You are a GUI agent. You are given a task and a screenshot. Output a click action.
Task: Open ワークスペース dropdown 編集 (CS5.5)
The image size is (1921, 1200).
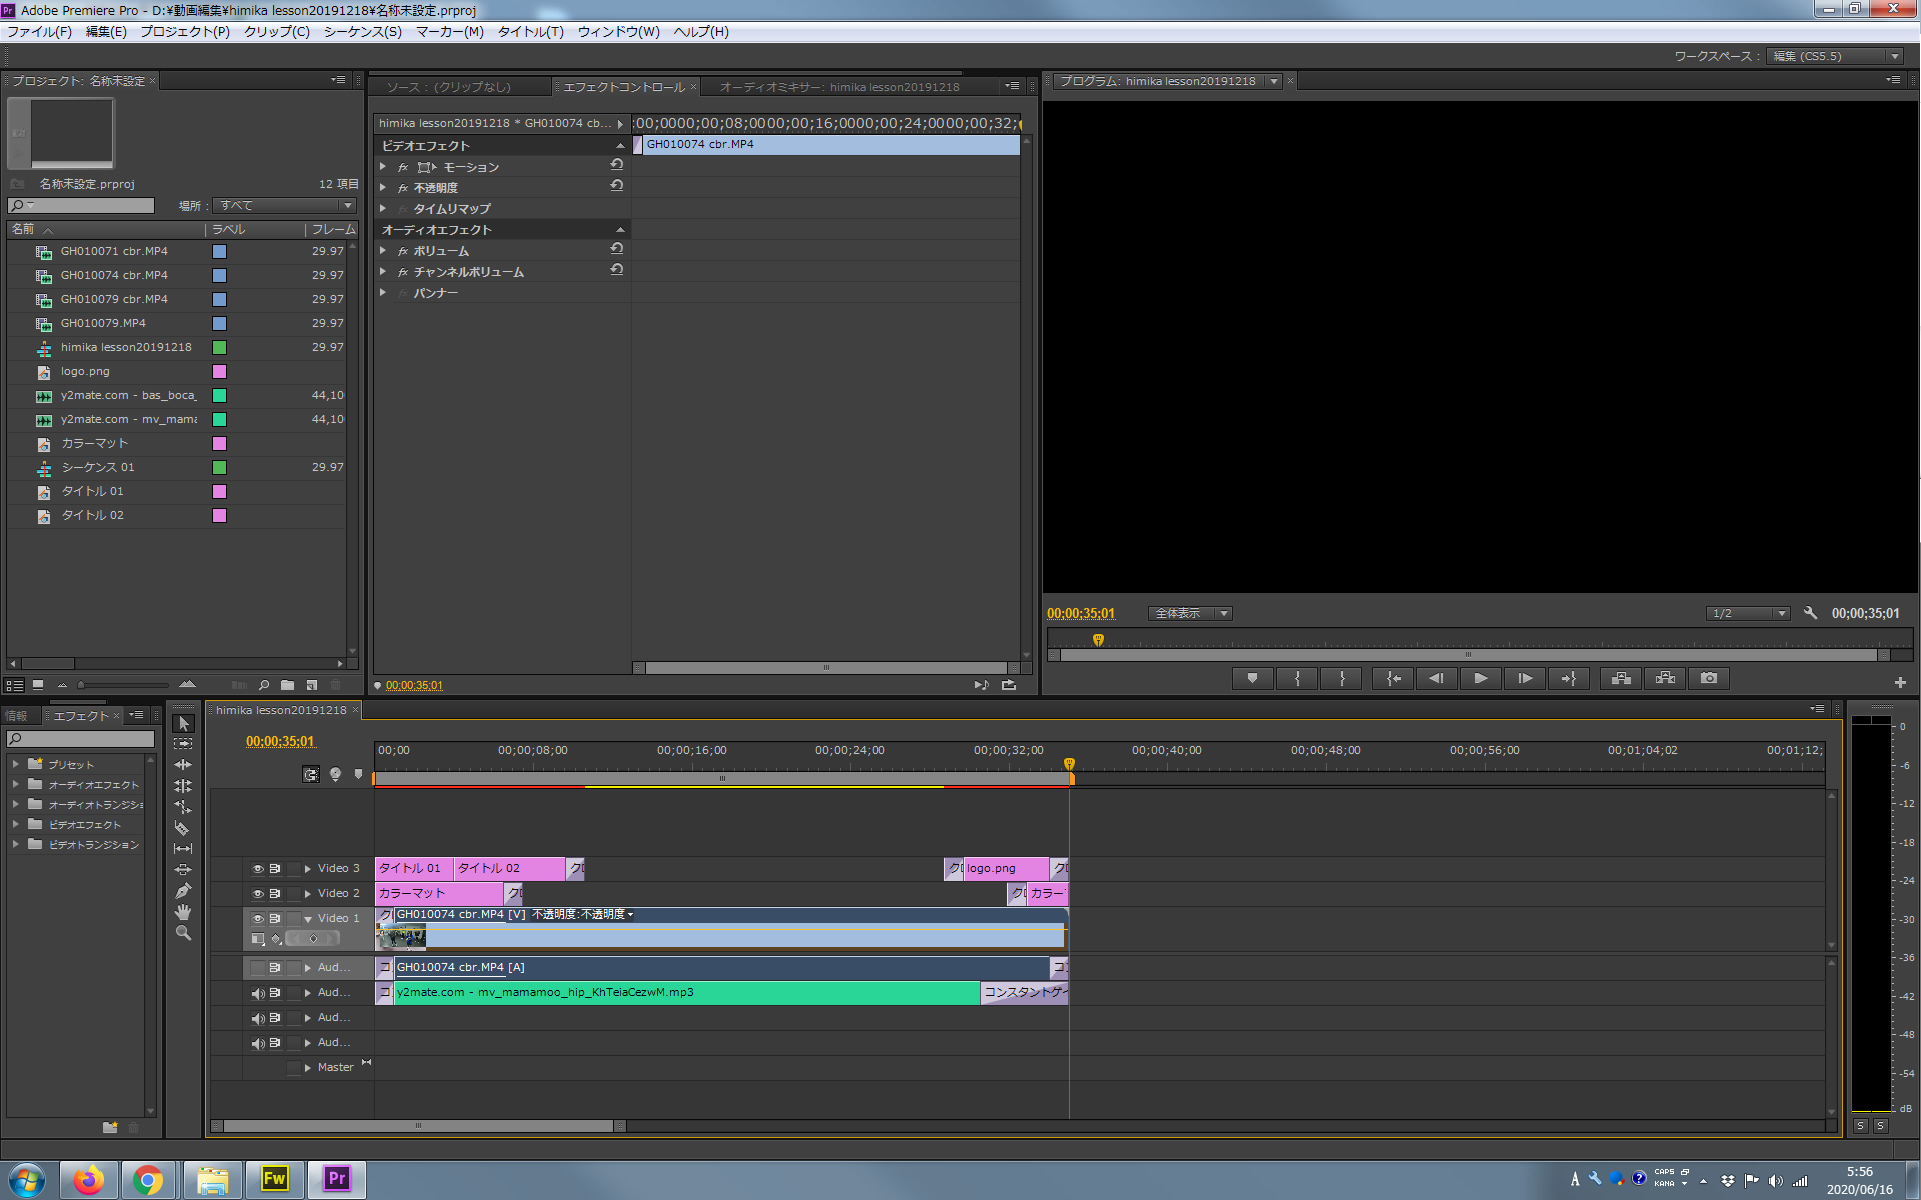click(x=1834, y=56)
